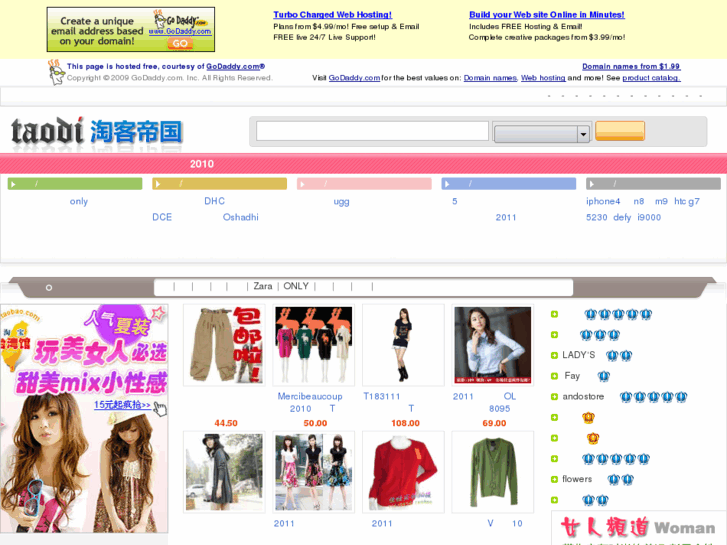727x545 pixels.
Task: Click the DCE keyword link
Action: (x=162, y=217)
